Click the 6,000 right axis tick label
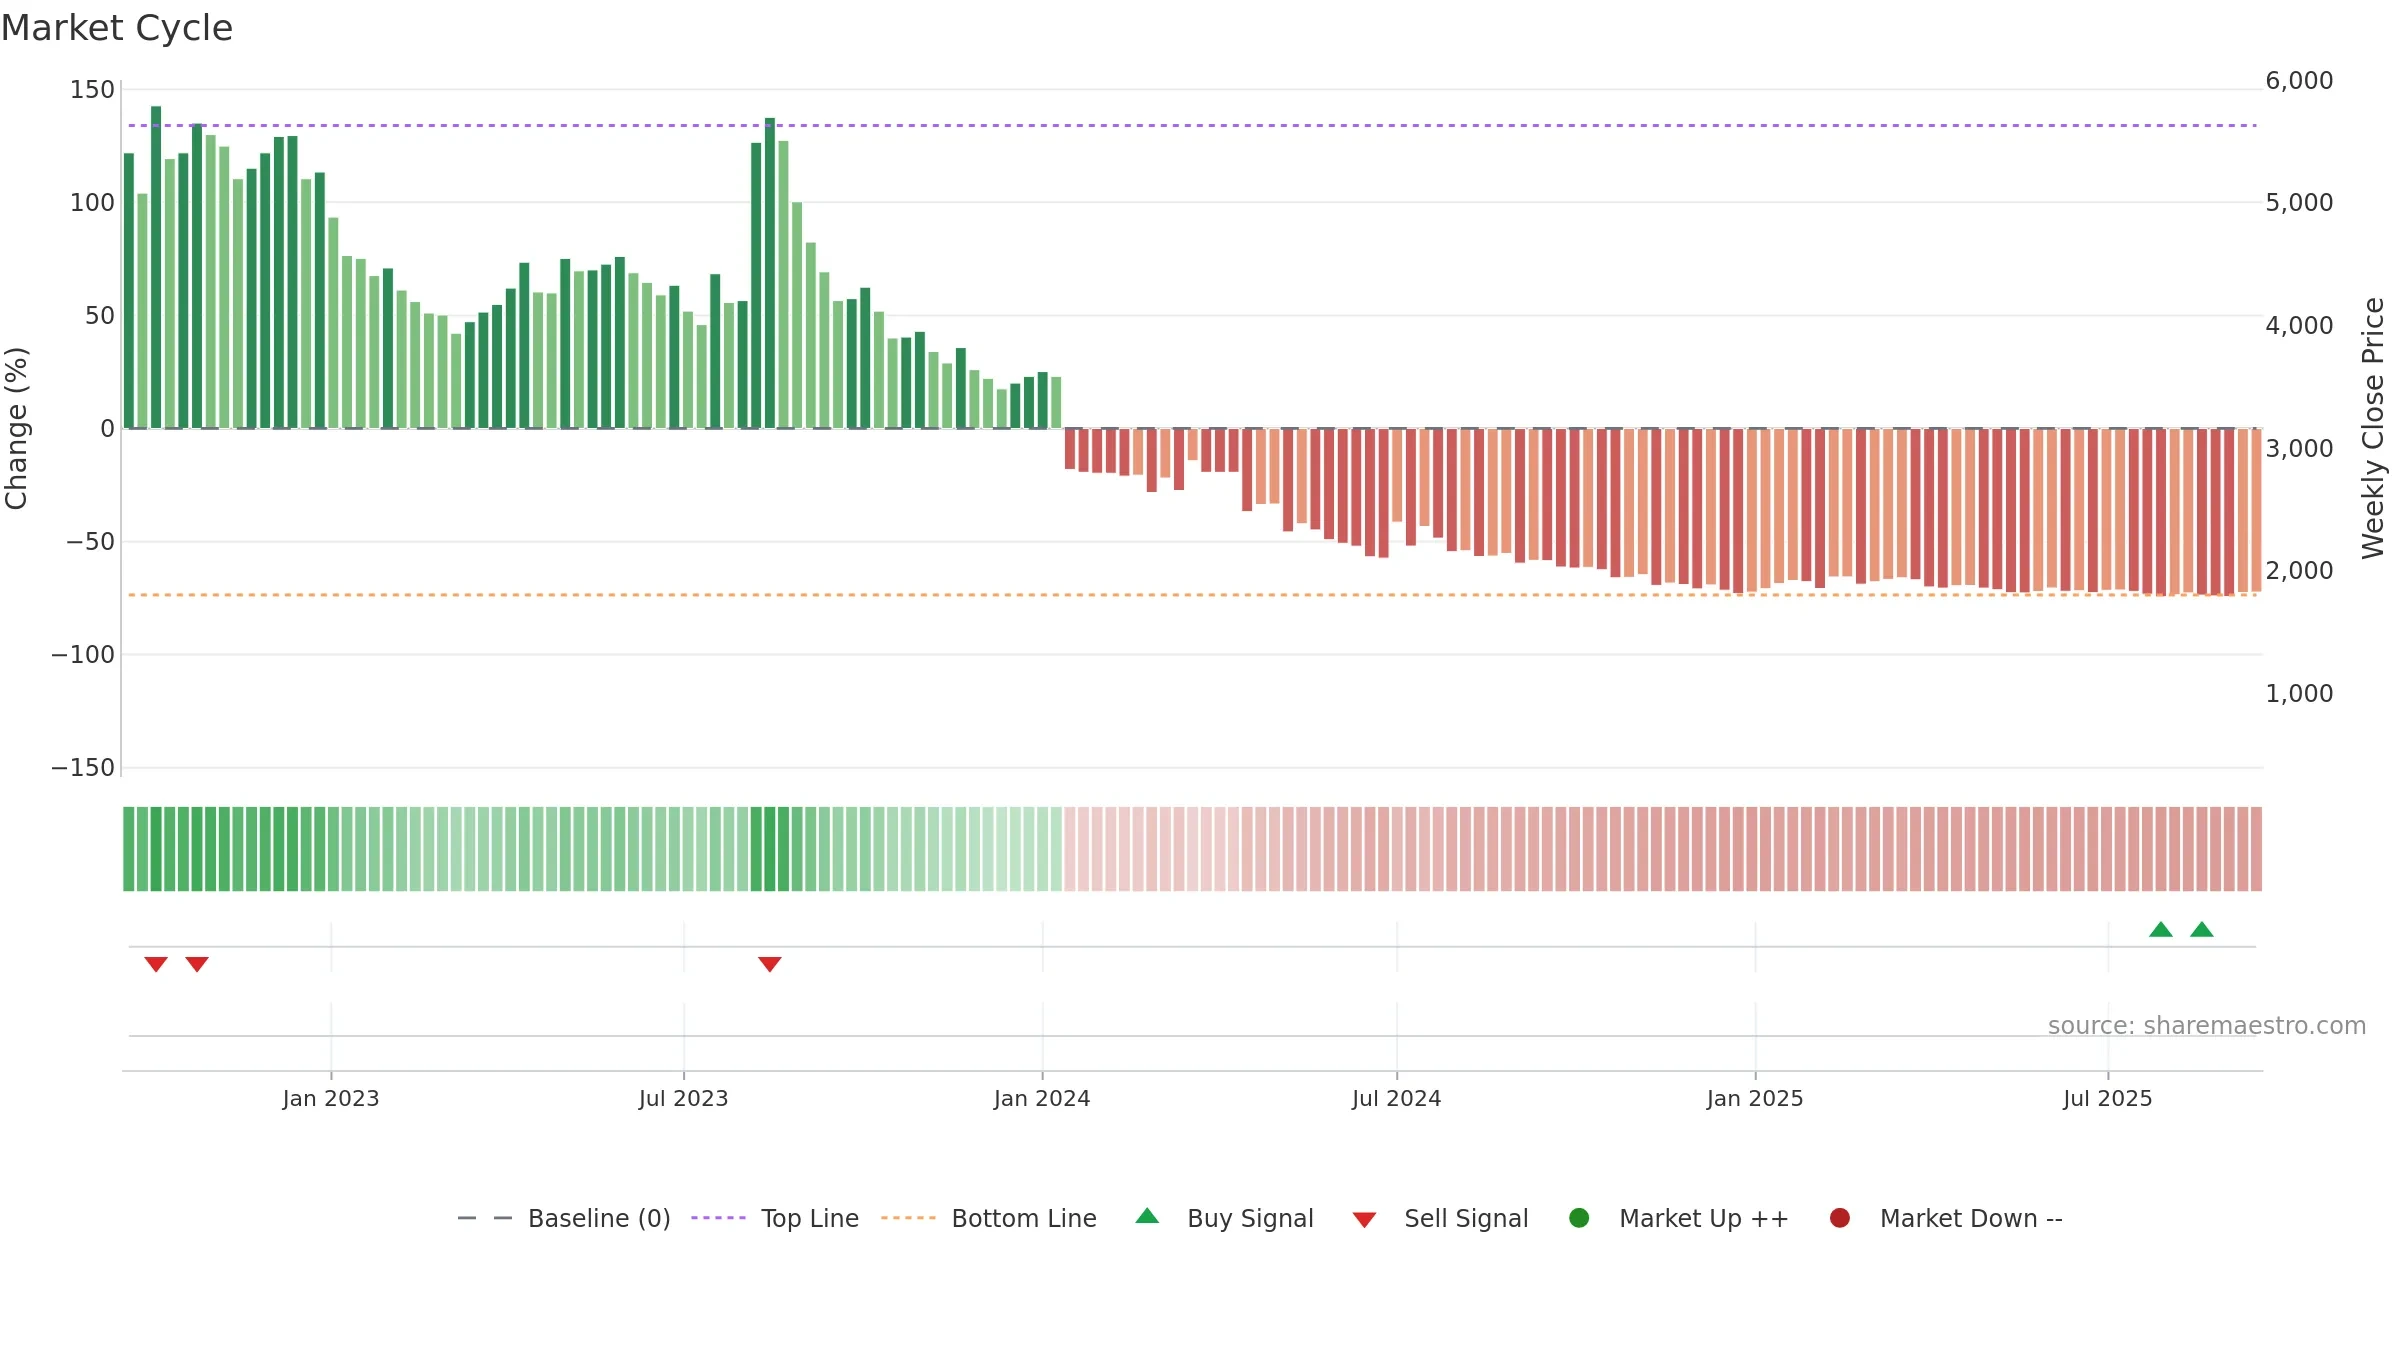 [x=2299, y=81]
